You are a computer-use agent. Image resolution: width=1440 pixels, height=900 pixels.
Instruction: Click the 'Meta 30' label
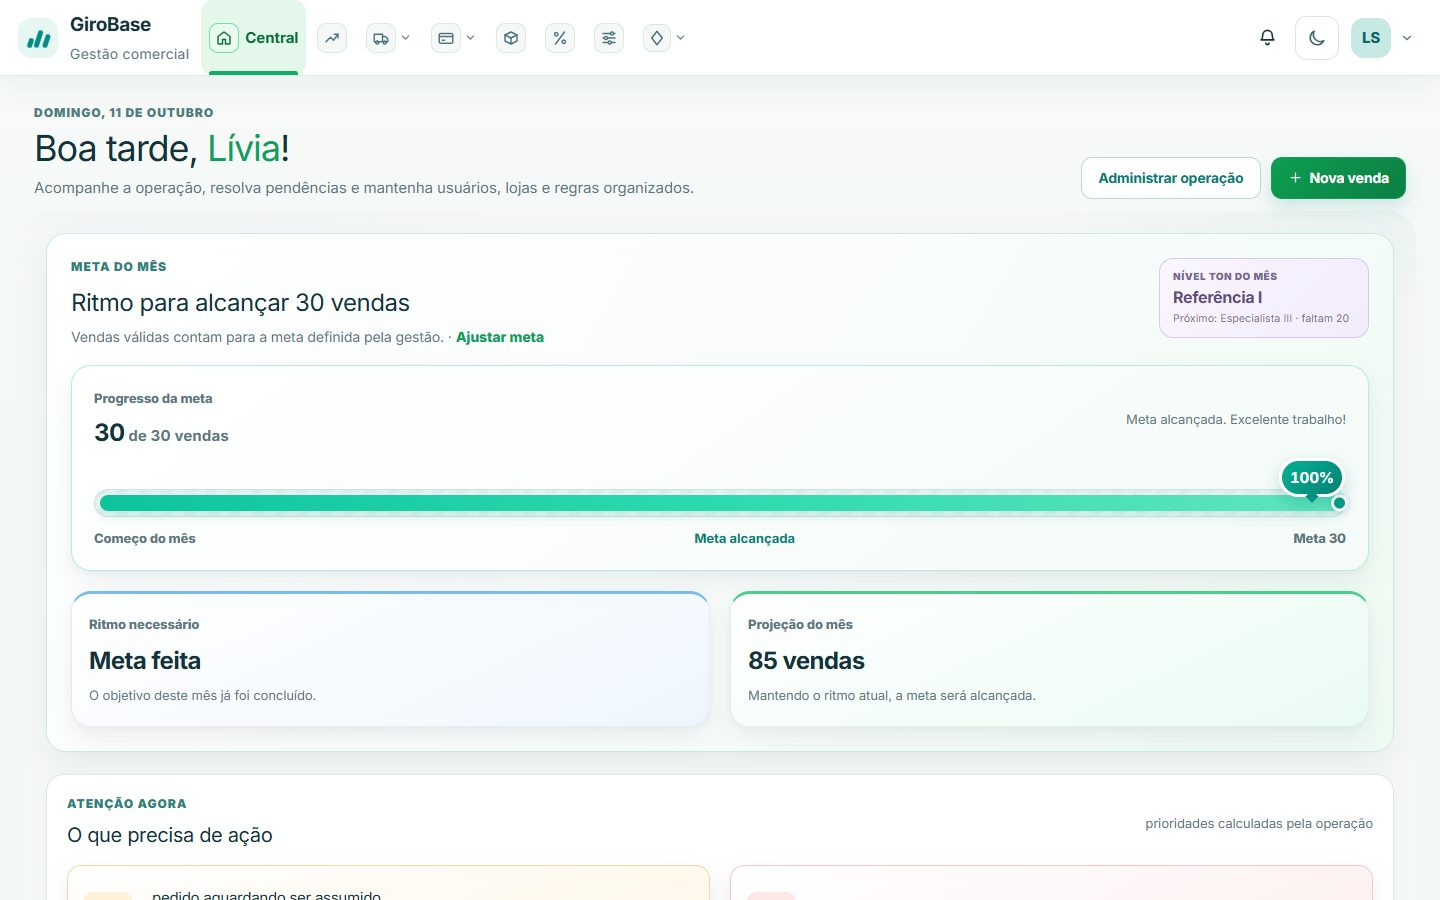pos(1319,538)
